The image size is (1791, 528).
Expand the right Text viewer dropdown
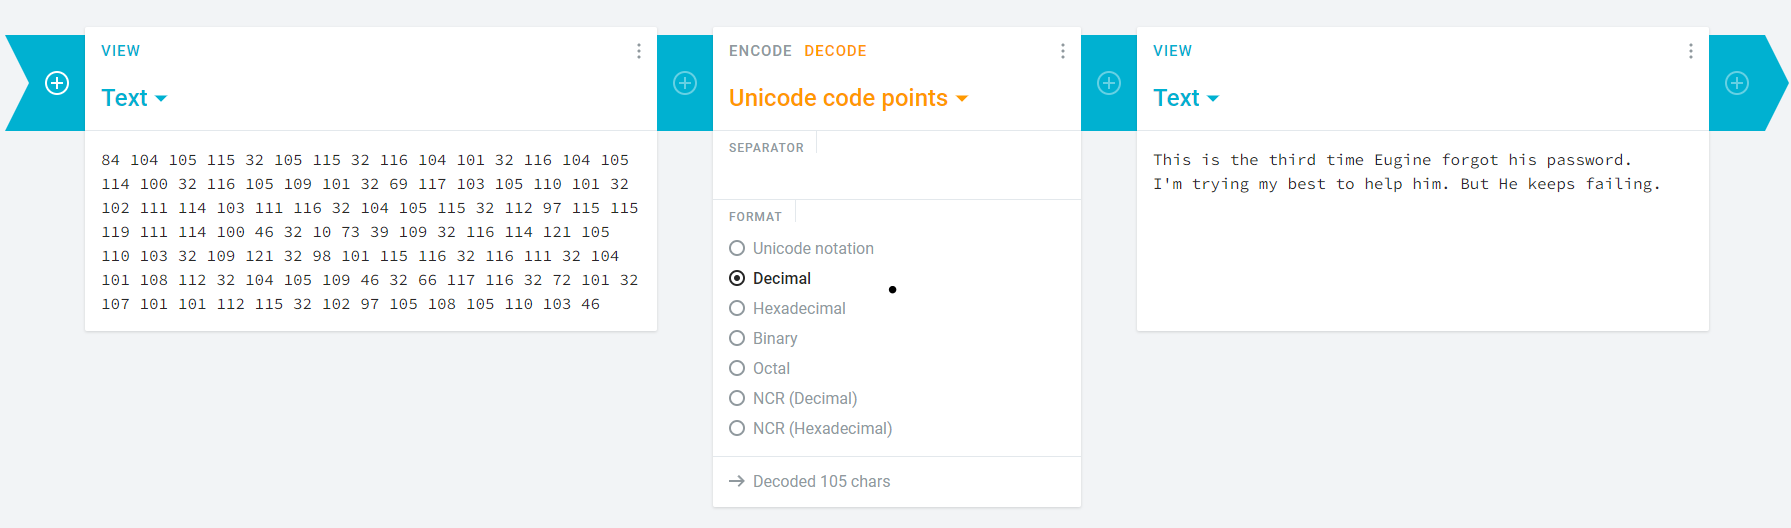[x=1186, y=98]
